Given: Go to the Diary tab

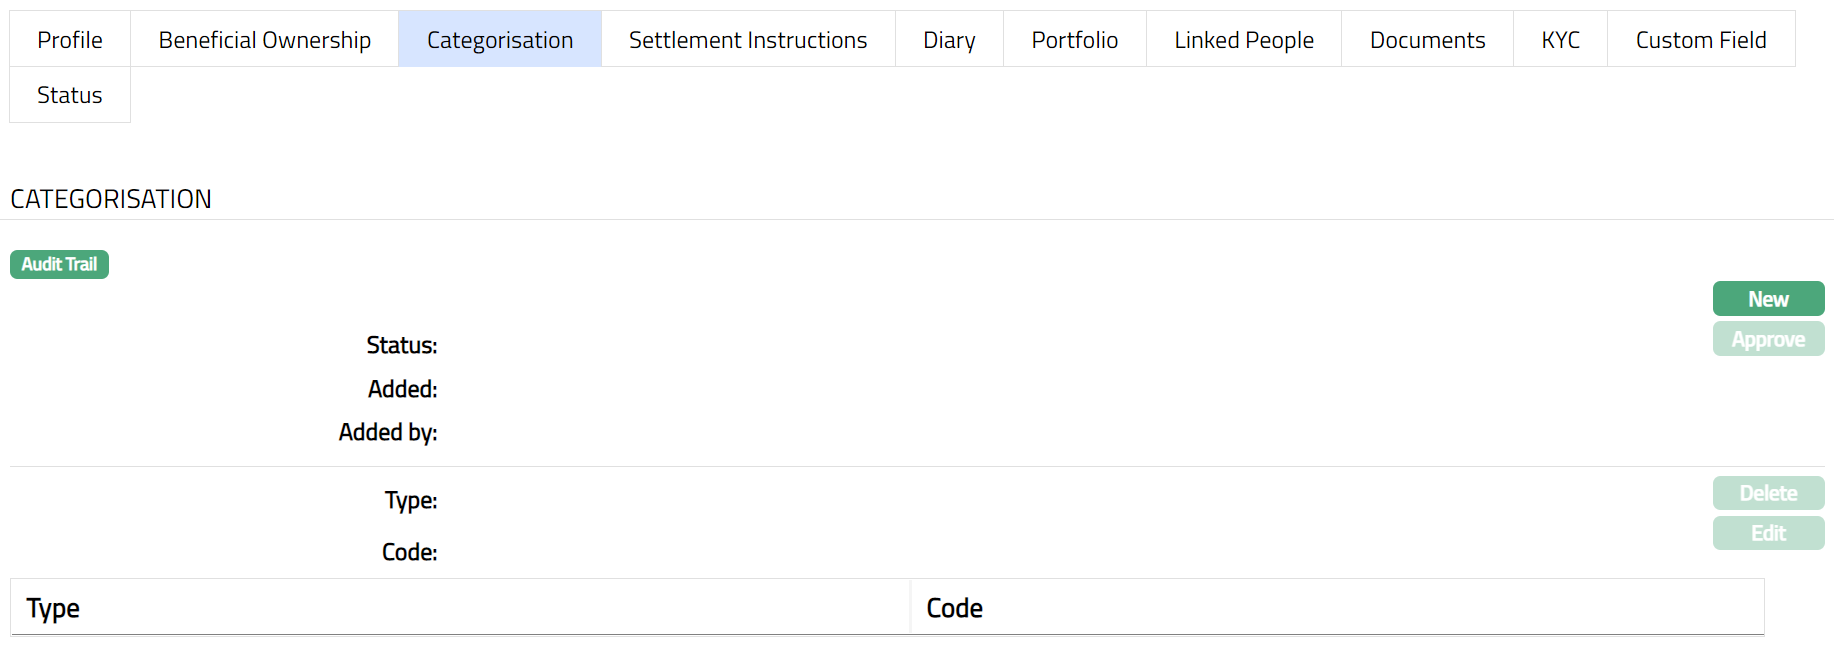Looking at the screenshot, I should [x=949, y=40].
